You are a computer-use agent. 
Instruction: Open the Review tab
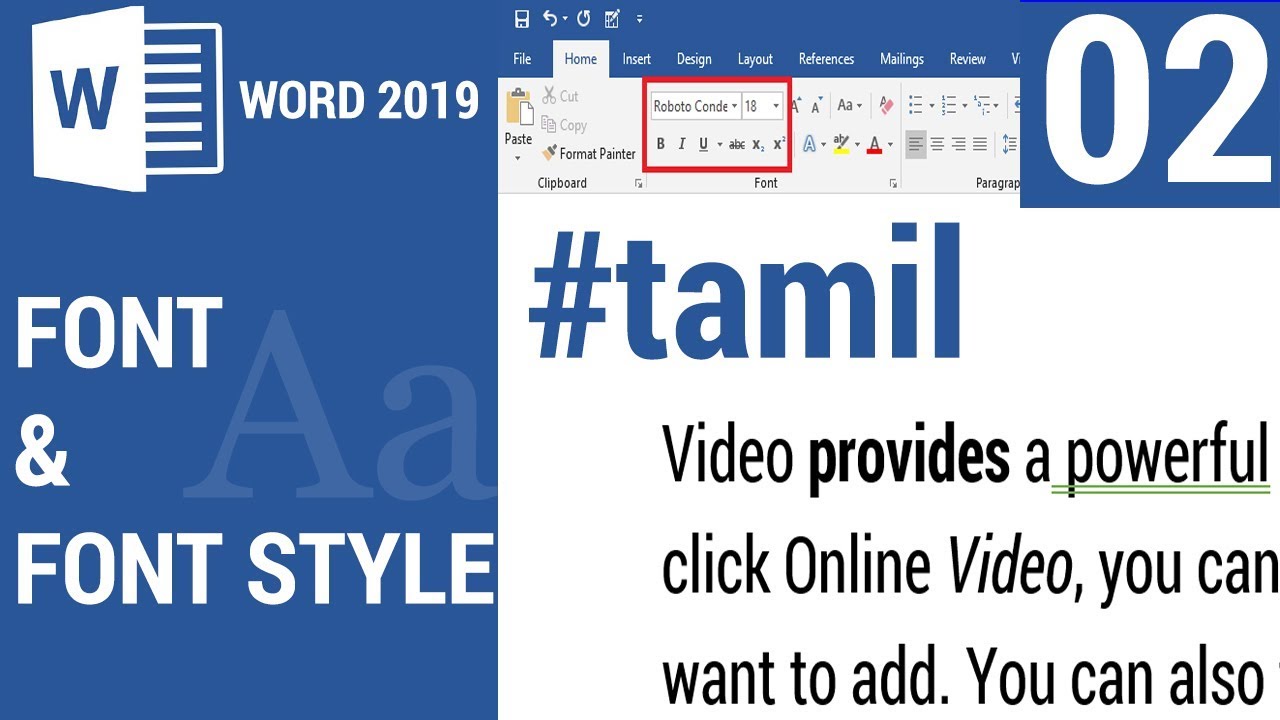[x=967, y=59]
